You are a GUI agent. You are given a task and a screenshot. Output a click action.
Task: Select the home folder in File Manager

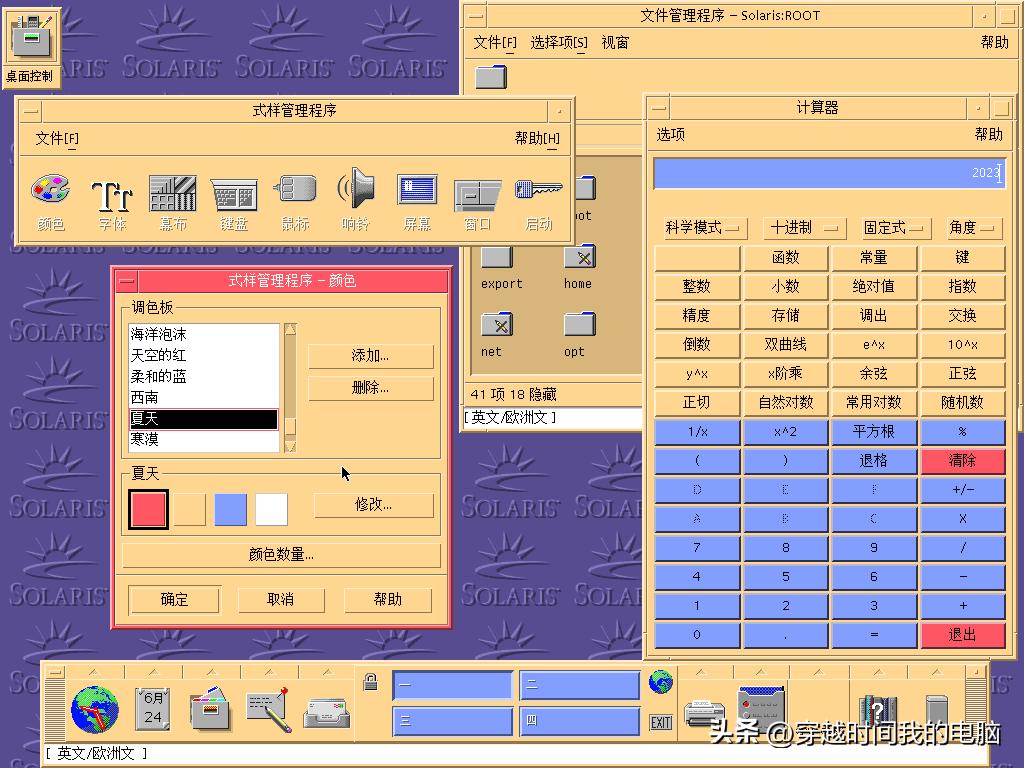coord(580,257)
